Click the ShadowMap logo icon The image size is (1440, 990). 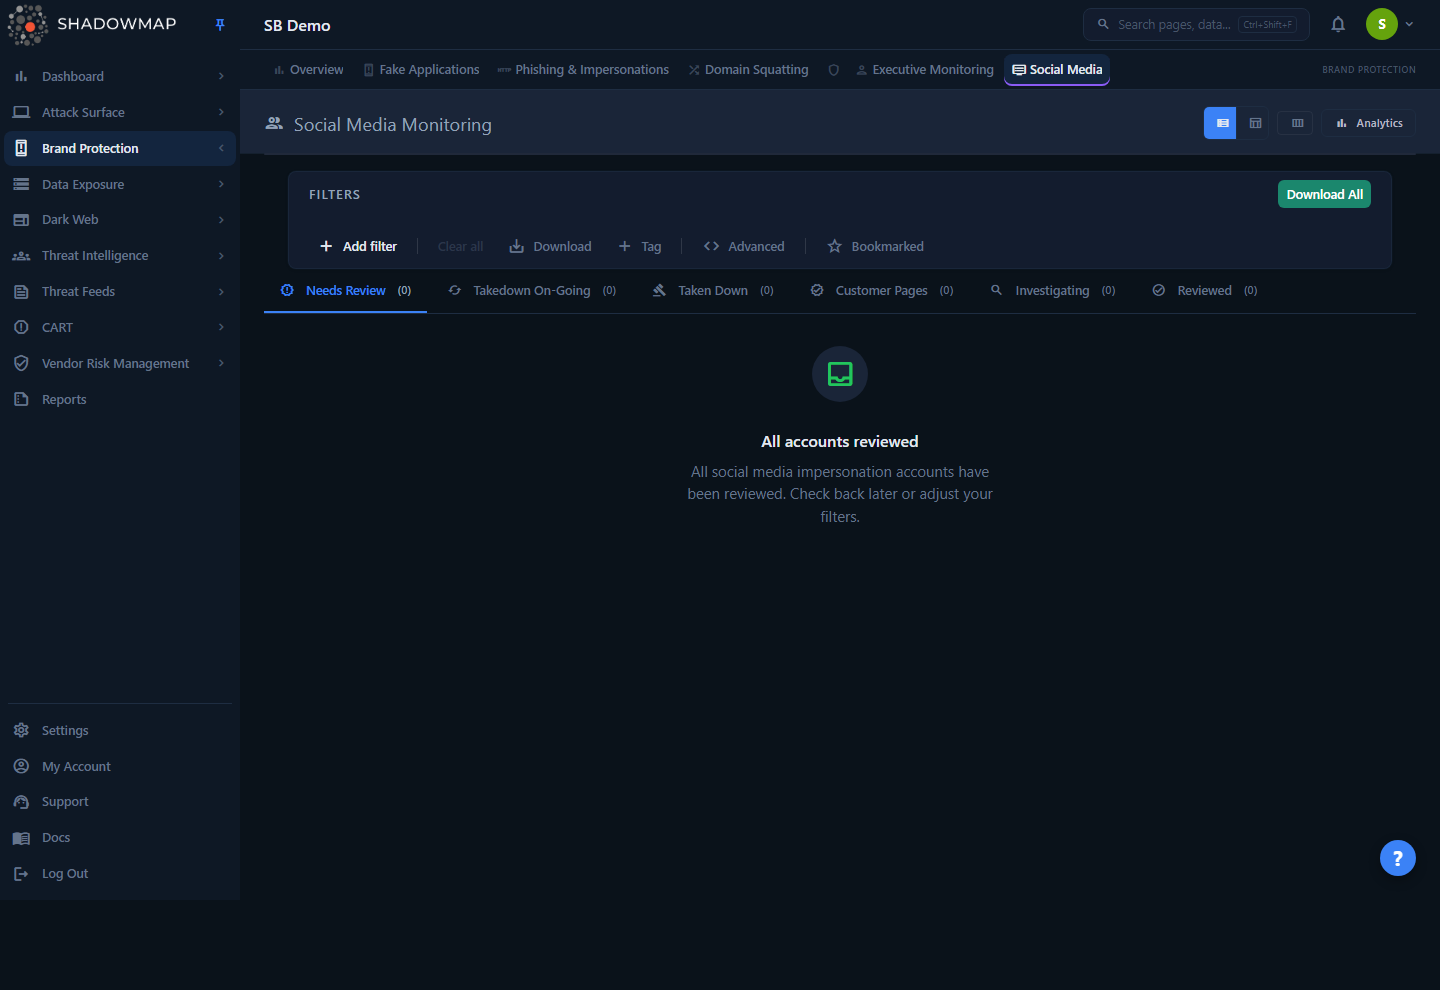(28, 25)
